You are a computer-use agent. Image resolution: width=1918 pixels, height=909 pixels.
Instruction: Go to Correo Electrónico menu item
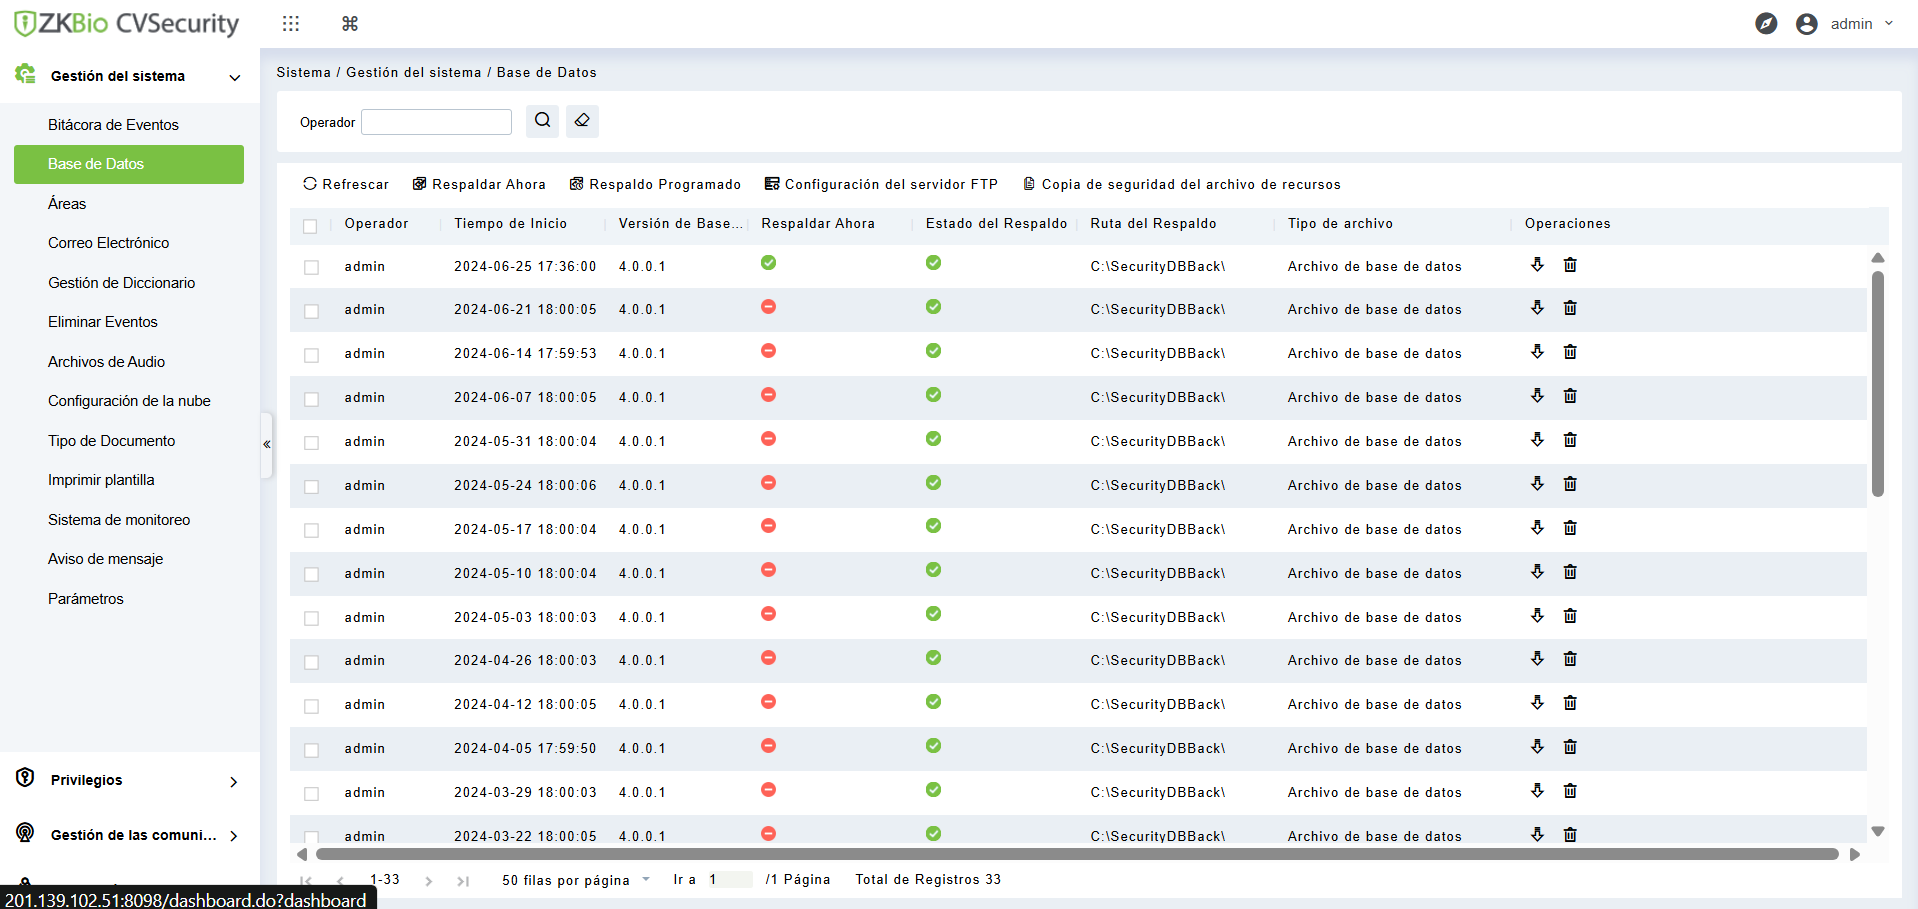108,243
